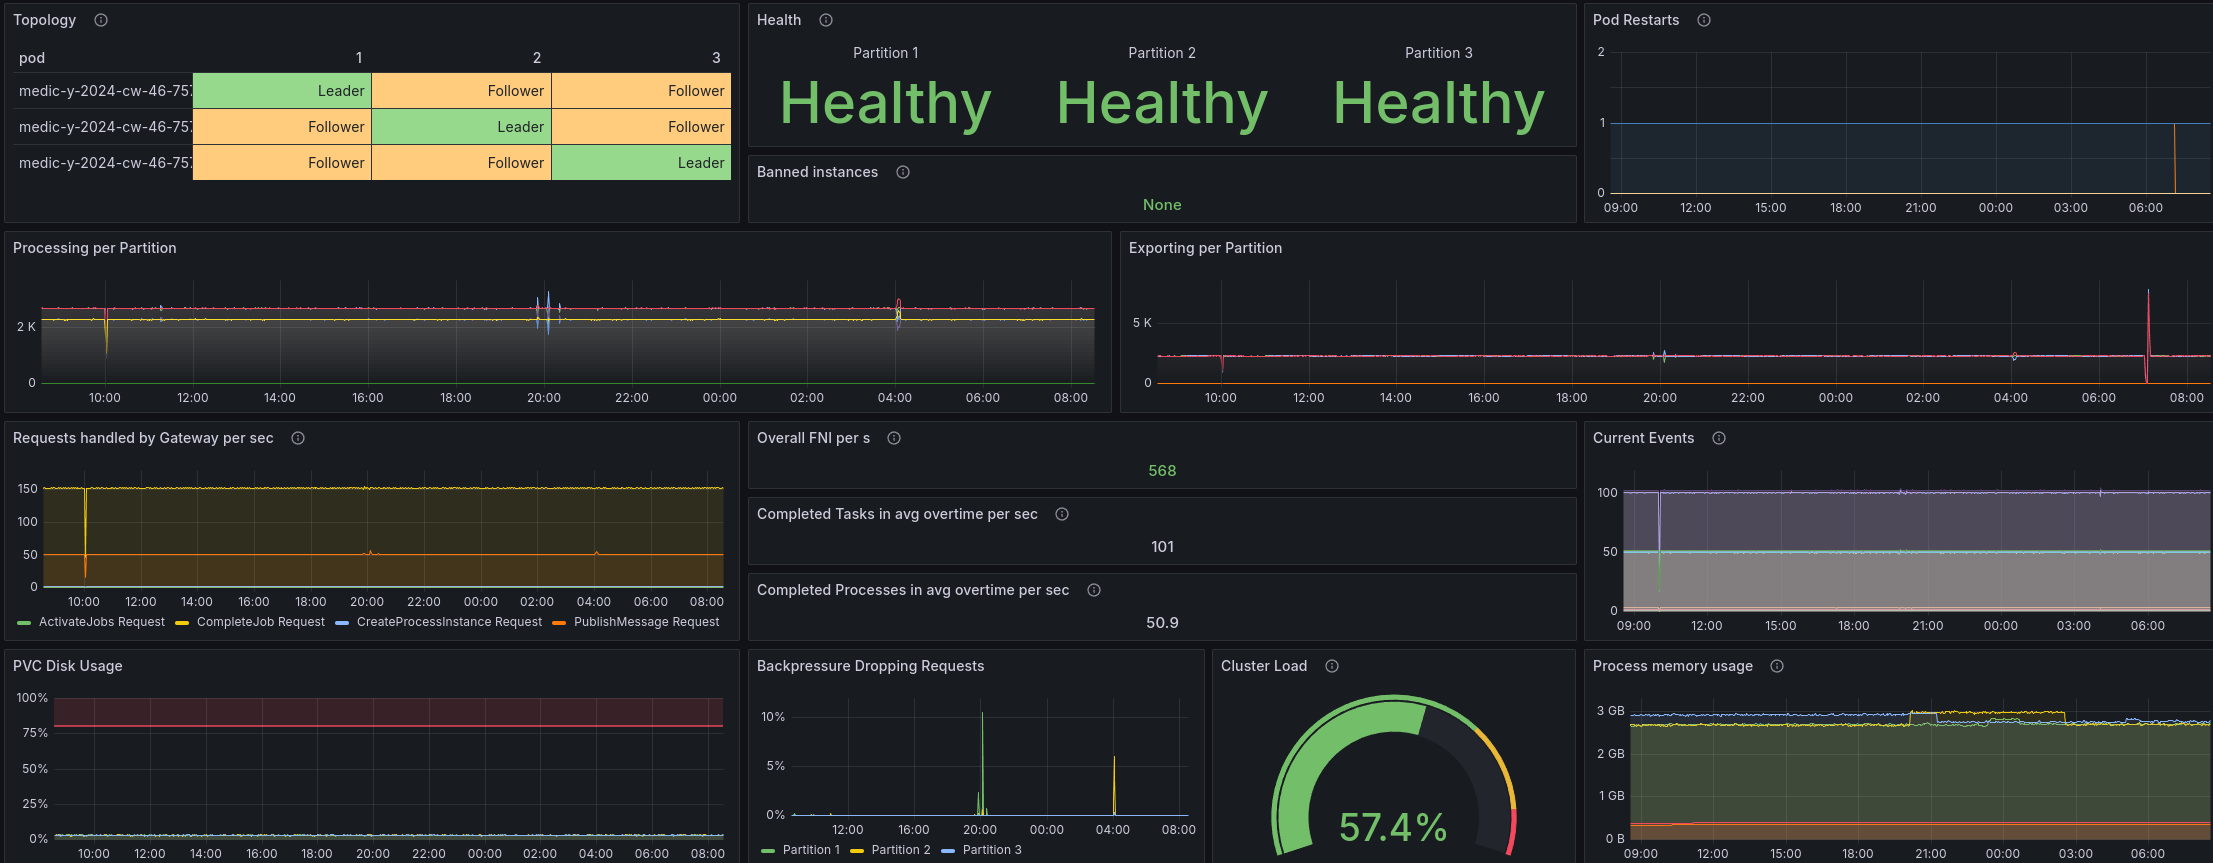Click the Completed Tasks value 101
This screenshot has height=863, width=2213.
coord(1162,547)
